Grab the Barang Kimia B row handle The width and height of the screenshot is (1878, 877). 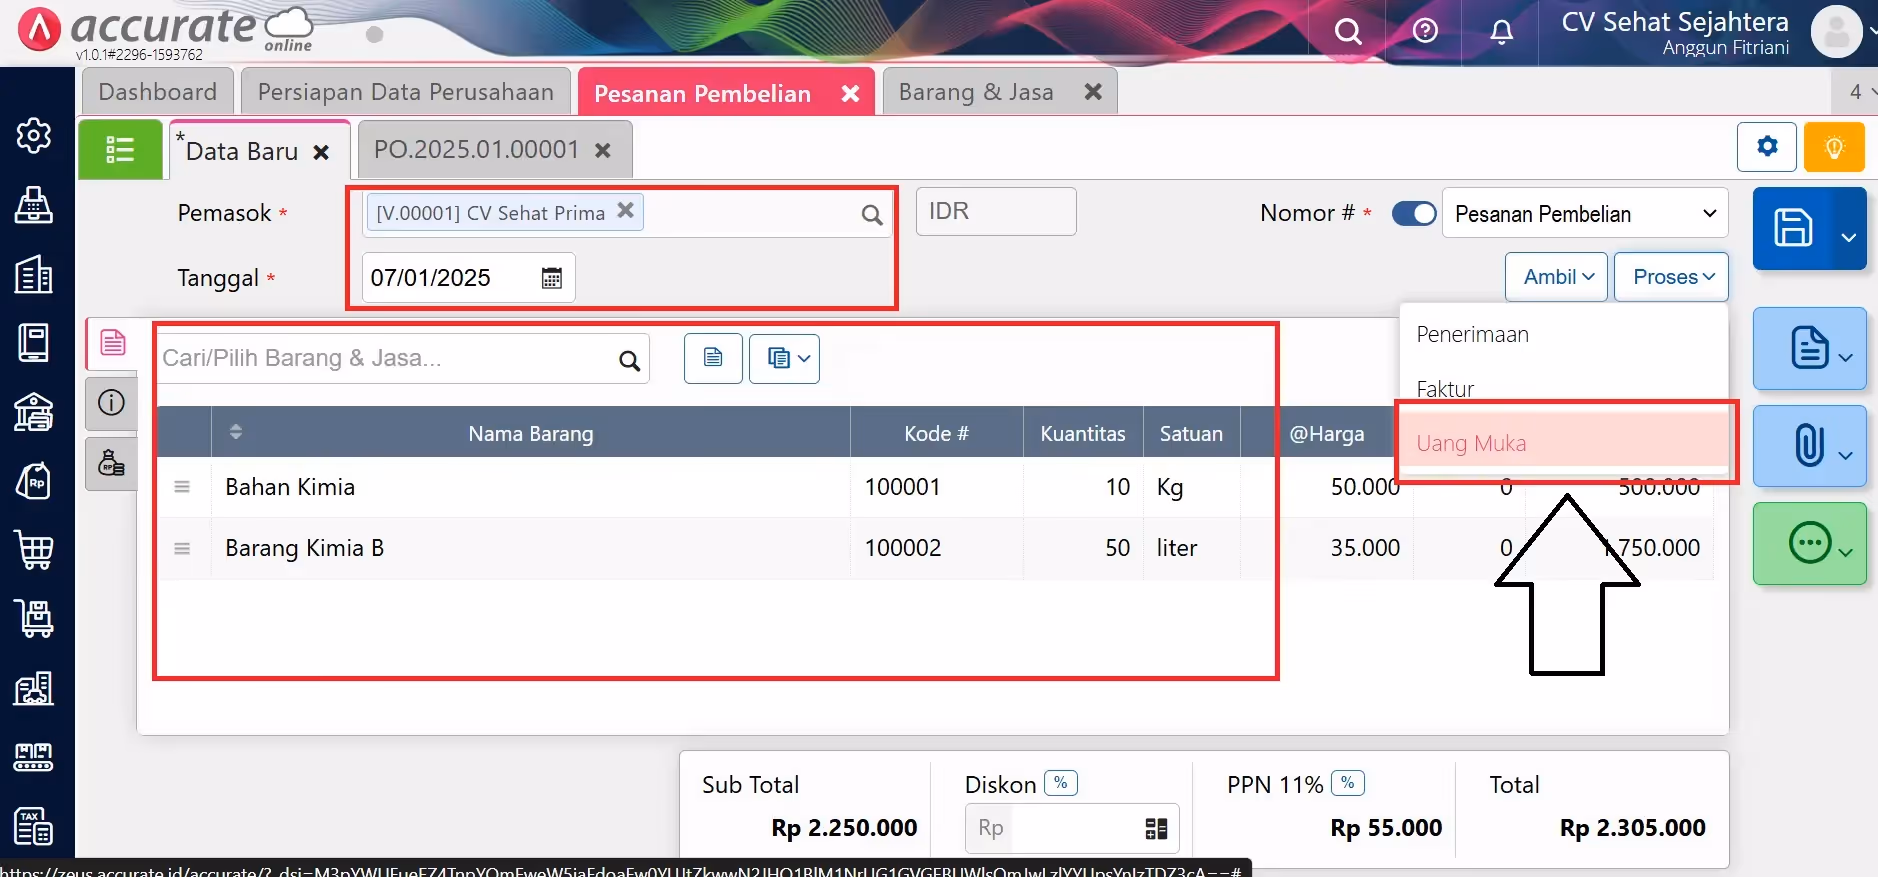(182, 548)
